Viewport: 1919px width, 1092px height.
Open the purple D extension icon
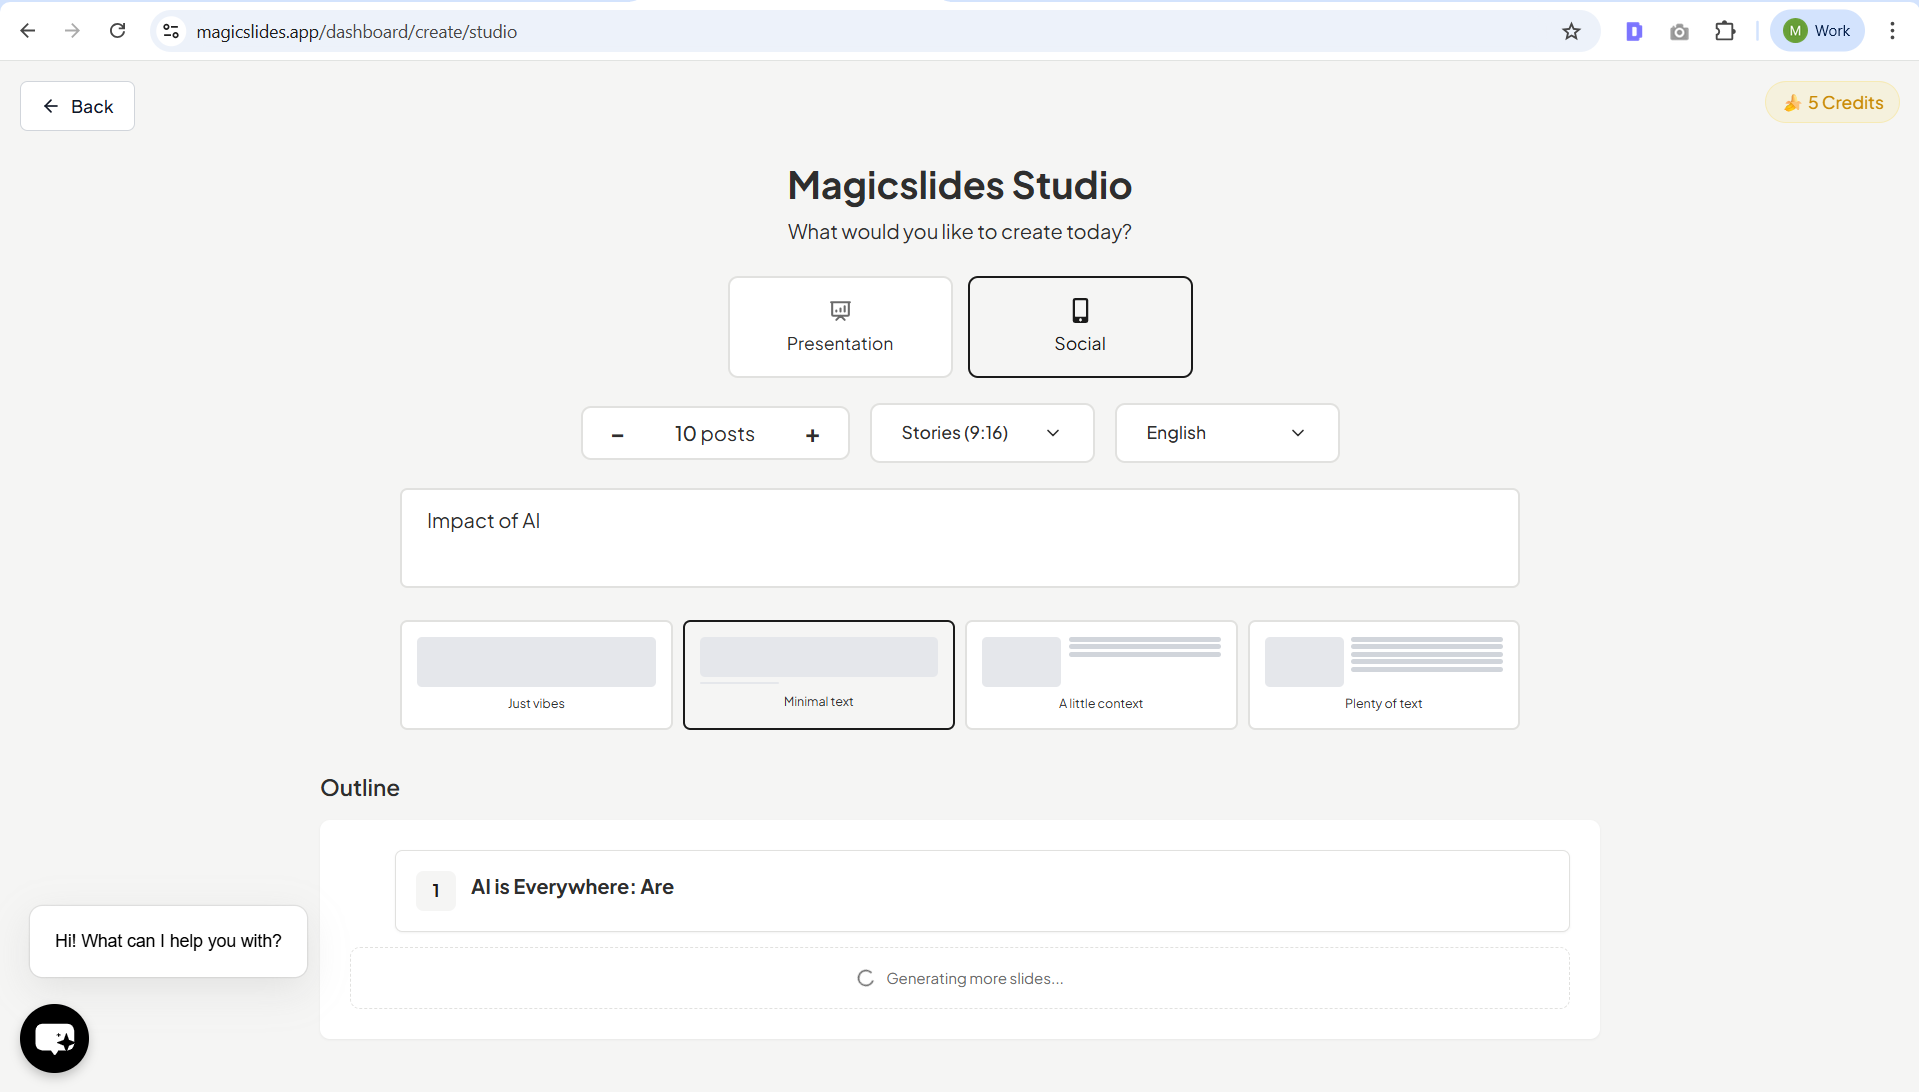click(x=1634, y=31)
